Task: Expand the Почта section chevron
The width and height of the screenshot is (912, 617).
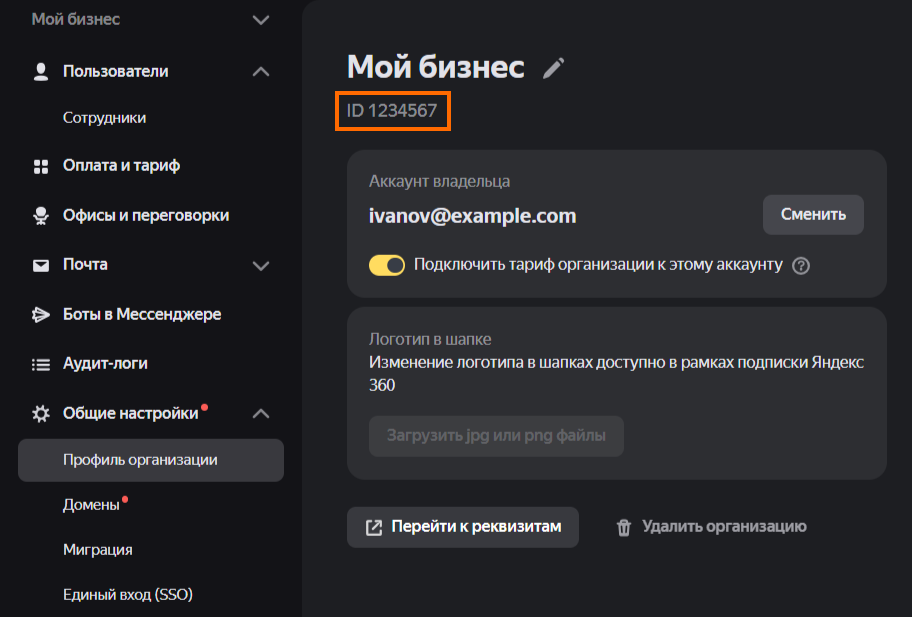Action: pyautogui.click(x=261, y=265)
